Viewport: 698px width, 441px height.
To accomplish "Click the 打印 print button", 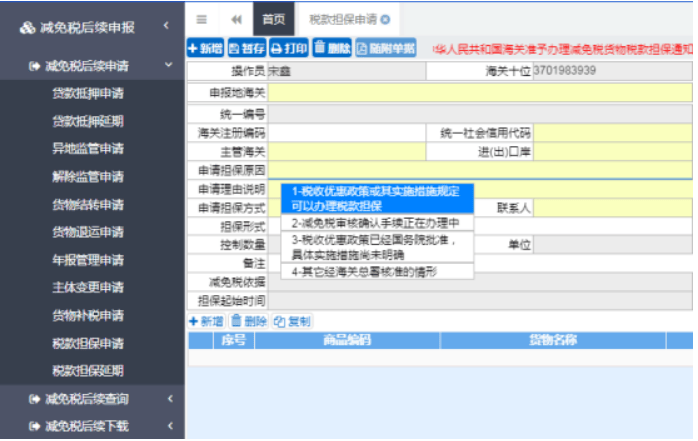I will coord(289,47).
